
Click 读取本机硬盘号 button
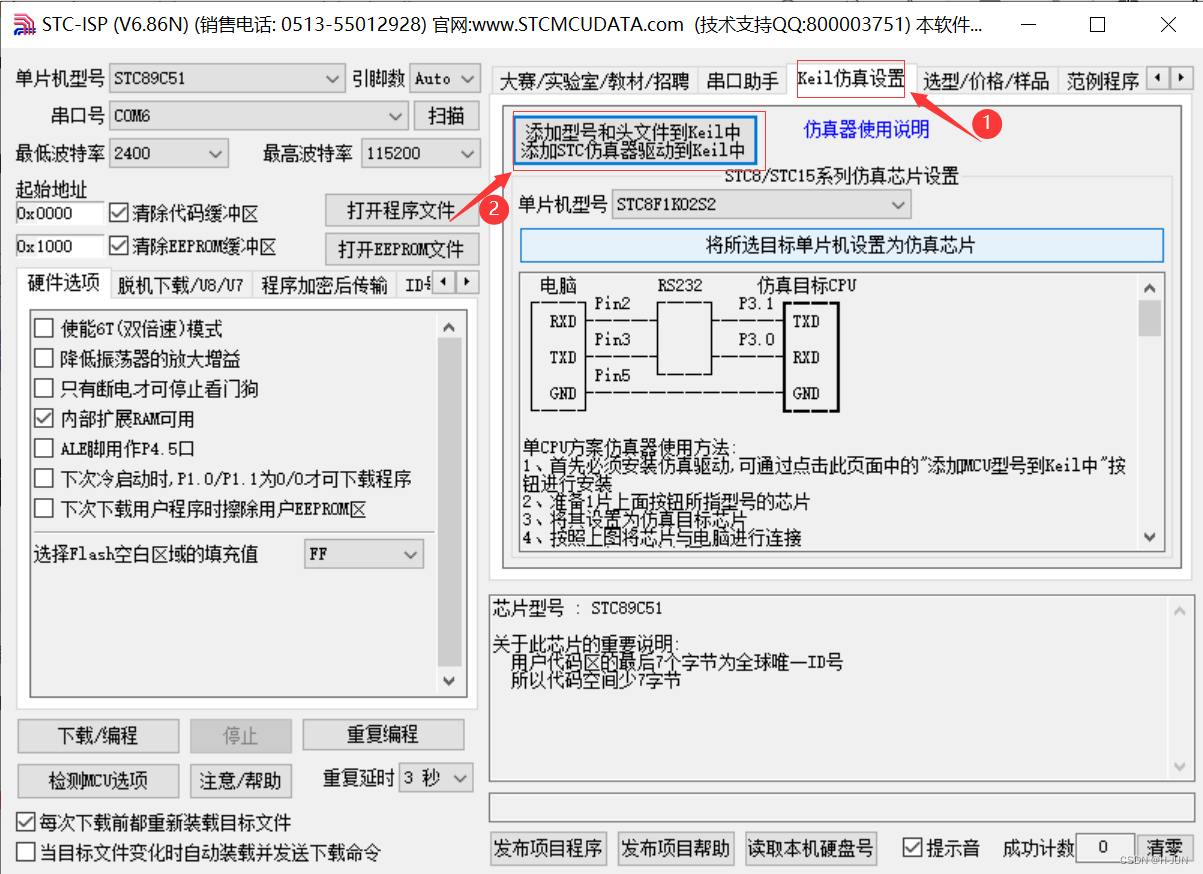pyautogui.click(x=811, y=849)
